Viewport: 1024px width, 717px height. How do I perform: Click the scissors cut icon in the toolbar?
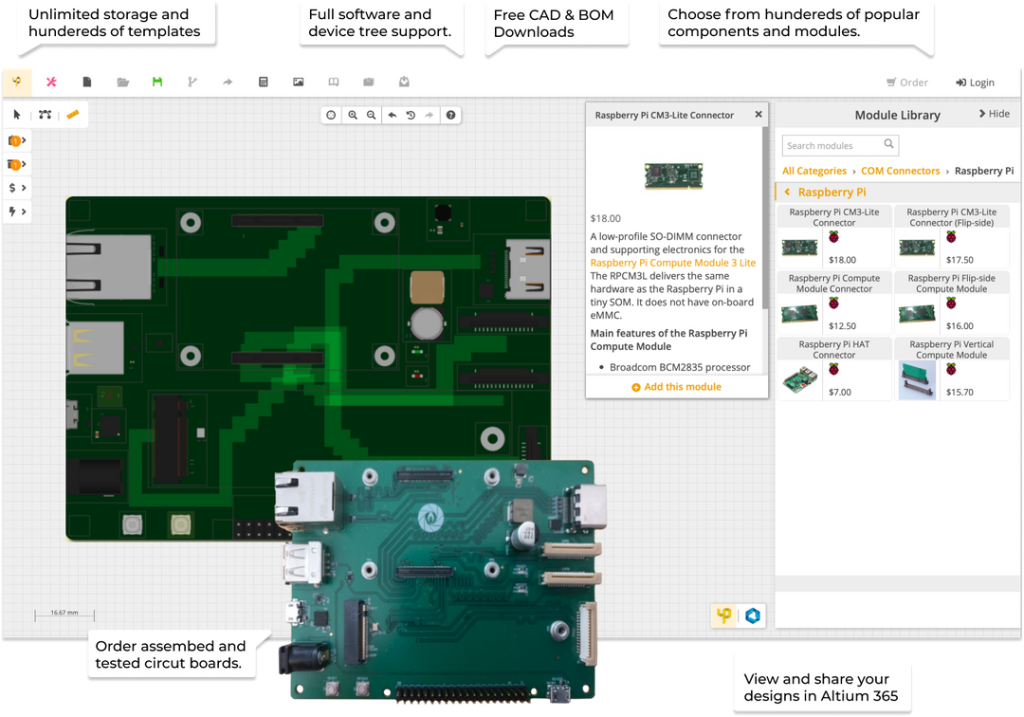(52, 81)
